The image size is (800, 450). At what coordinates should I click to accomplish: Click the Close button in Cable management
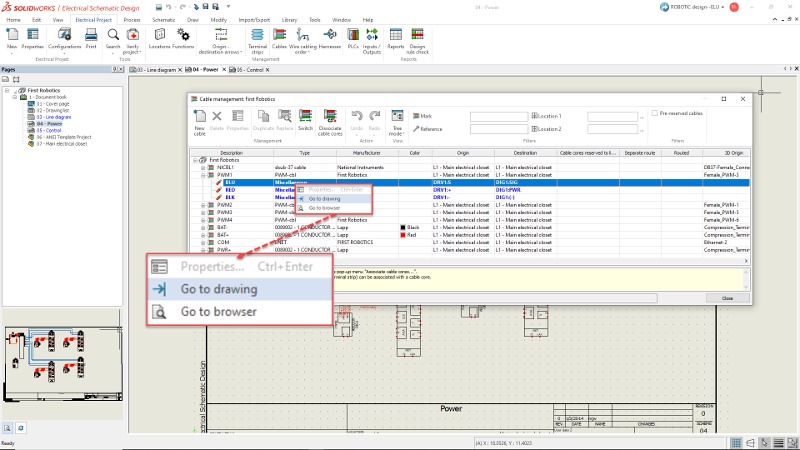click(x=727, y=298)
